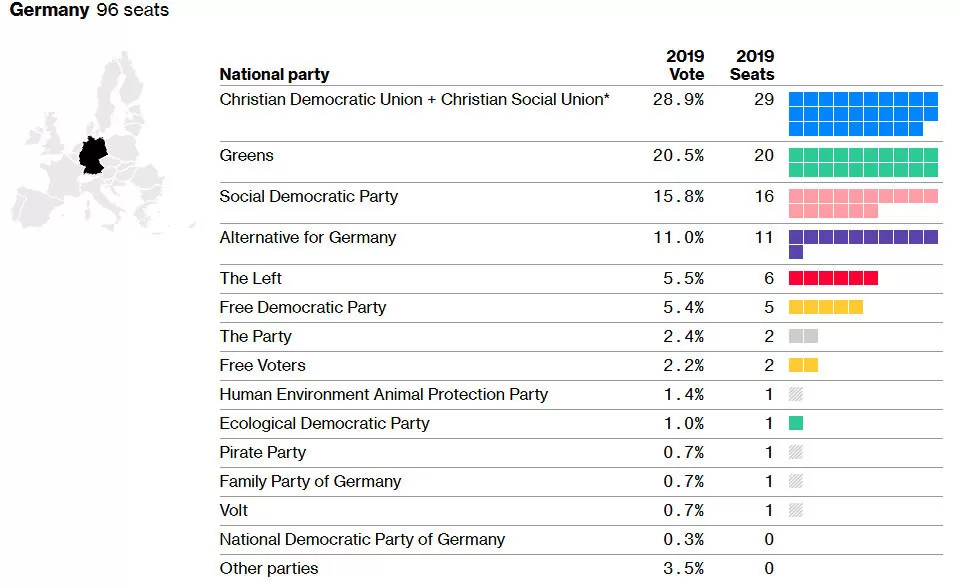Click the blue CDU/CSU seat blocks

click(863, 114)
